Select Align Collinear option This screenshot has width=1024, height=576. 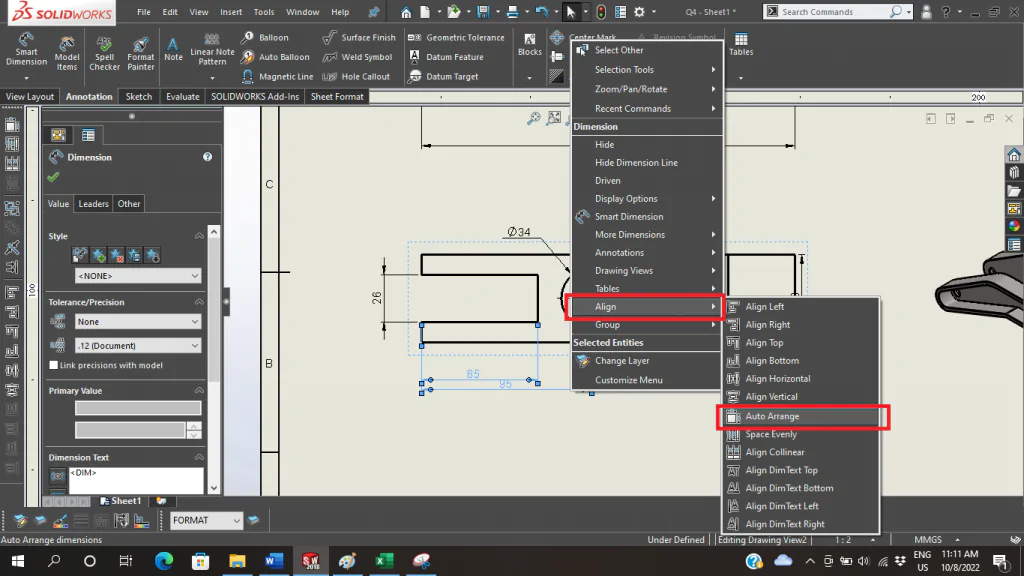(802, 452)
